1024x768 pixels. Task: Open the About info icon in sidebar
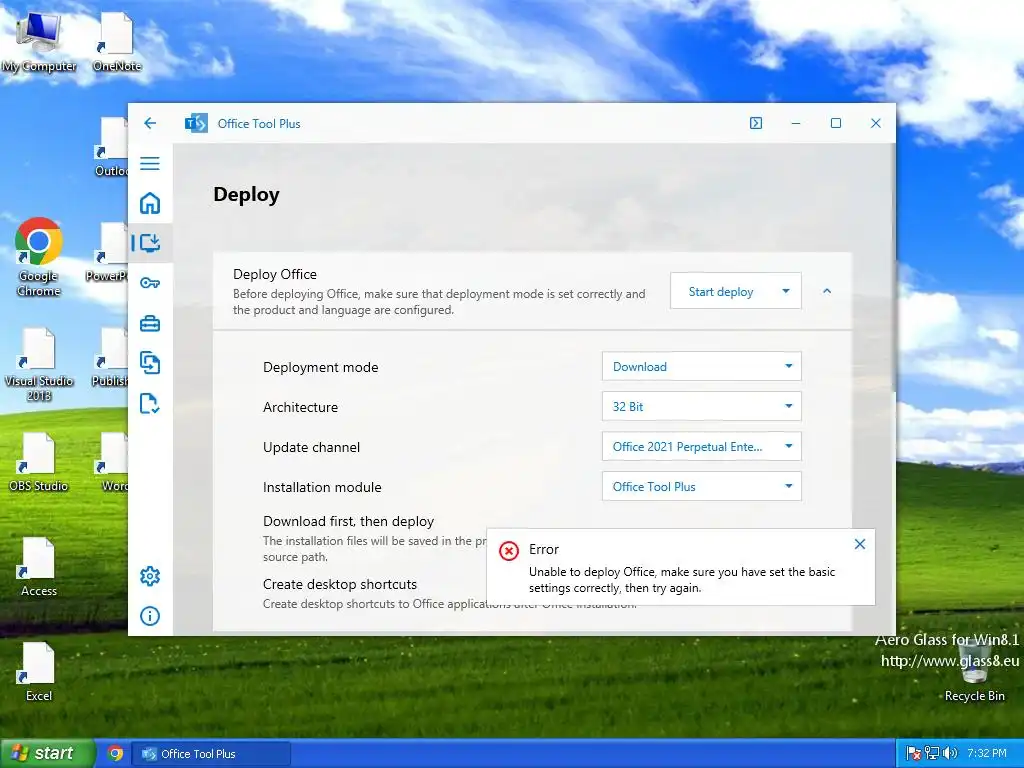150,616
